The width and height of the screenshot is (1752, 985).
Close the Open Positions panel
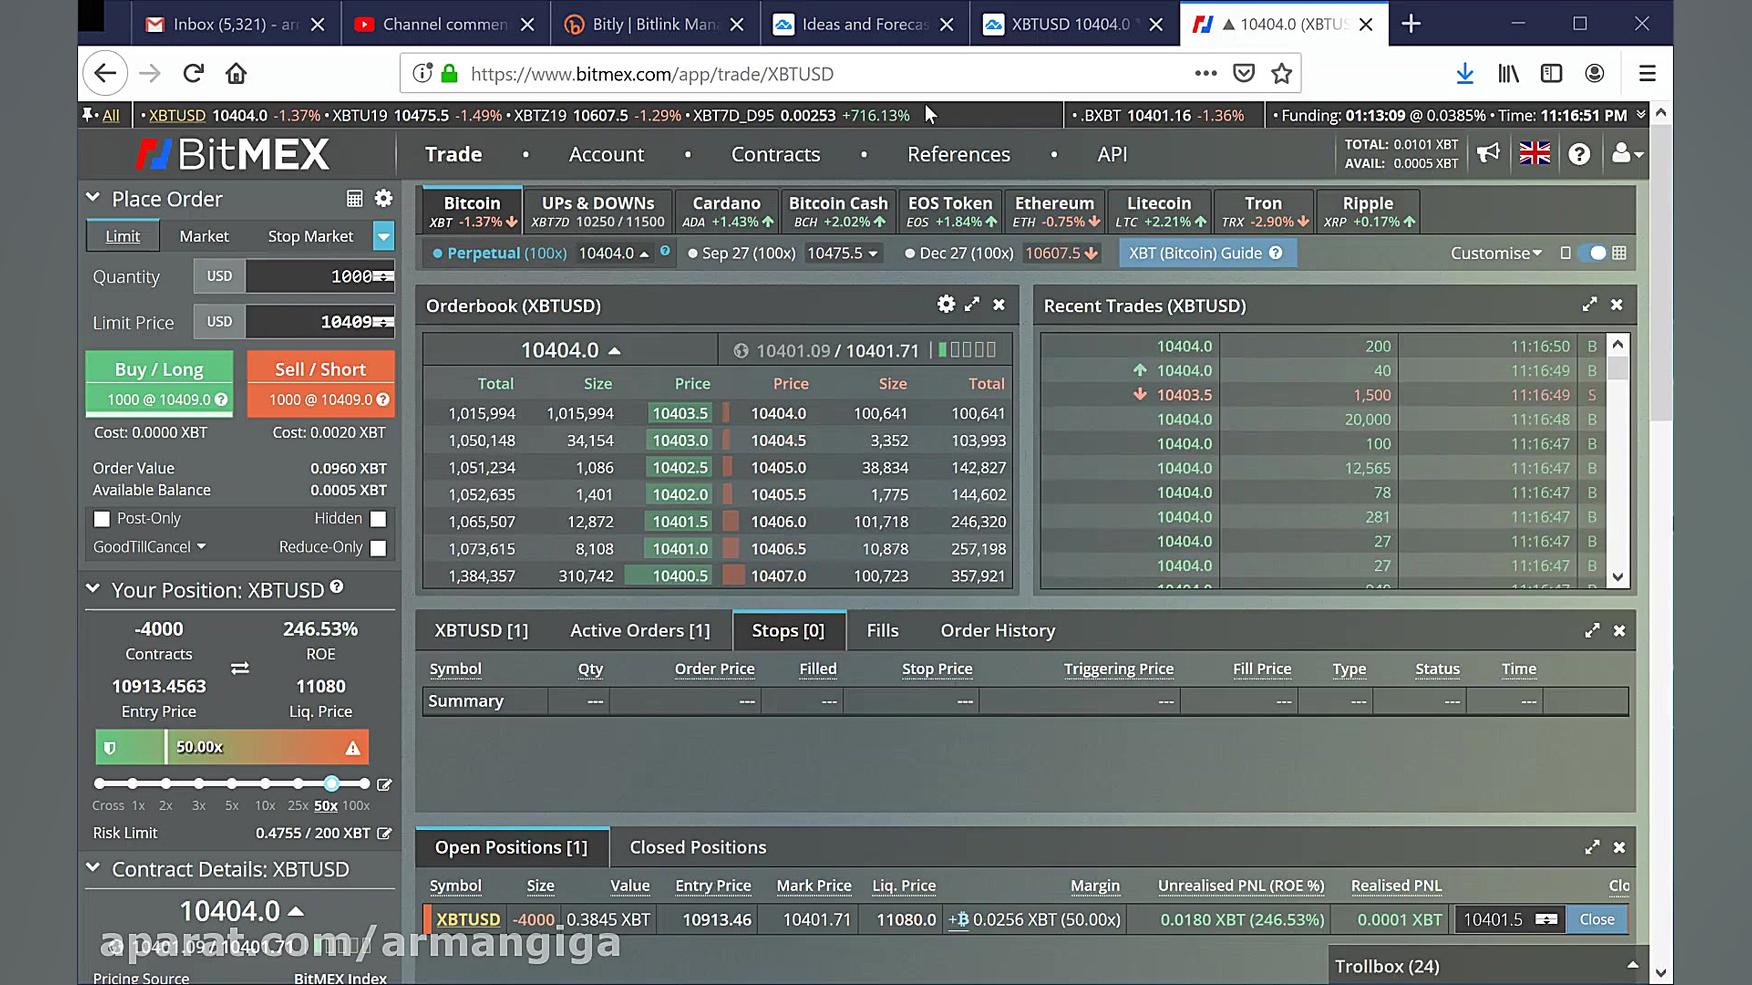(x=1619, y=847)
